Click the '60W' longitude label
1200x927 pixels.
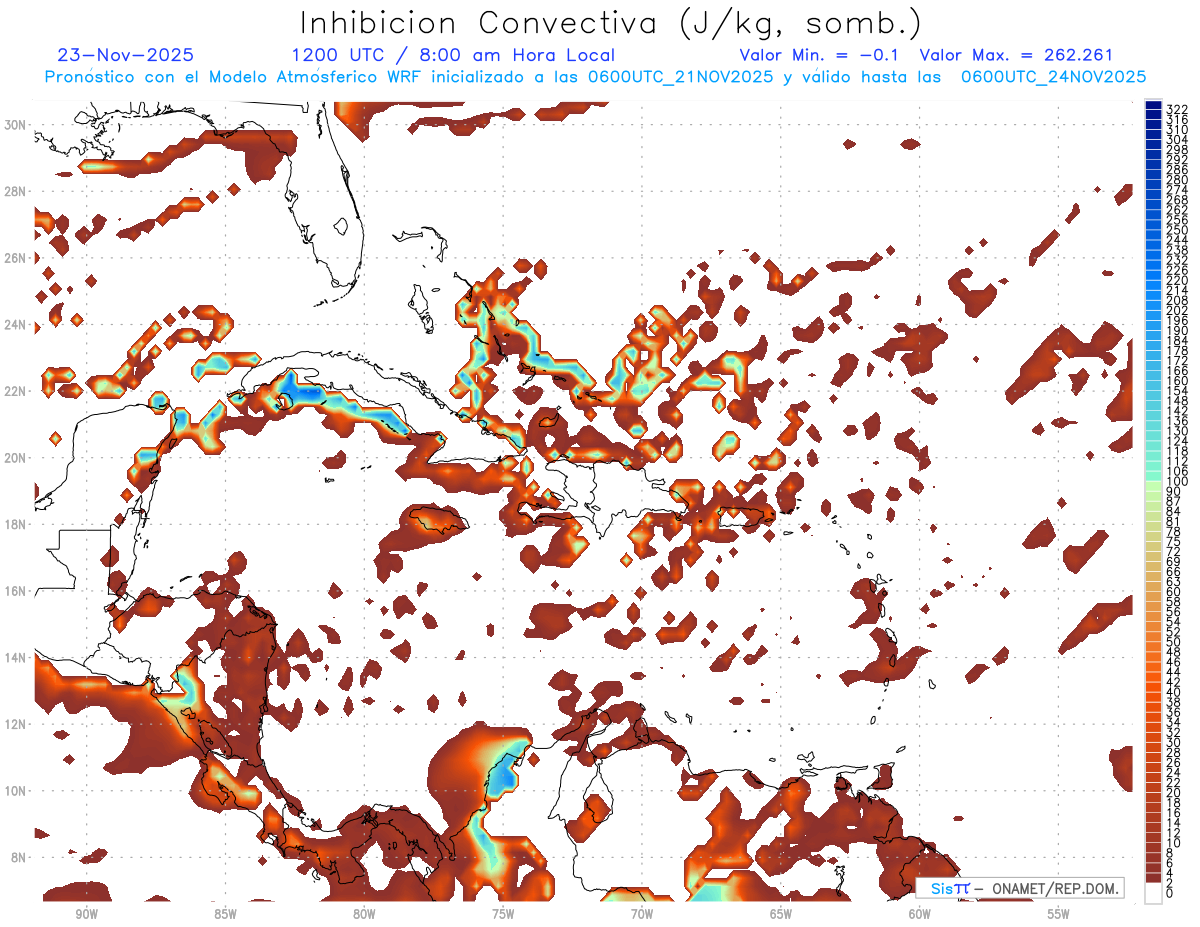click(x=920, y=913)
